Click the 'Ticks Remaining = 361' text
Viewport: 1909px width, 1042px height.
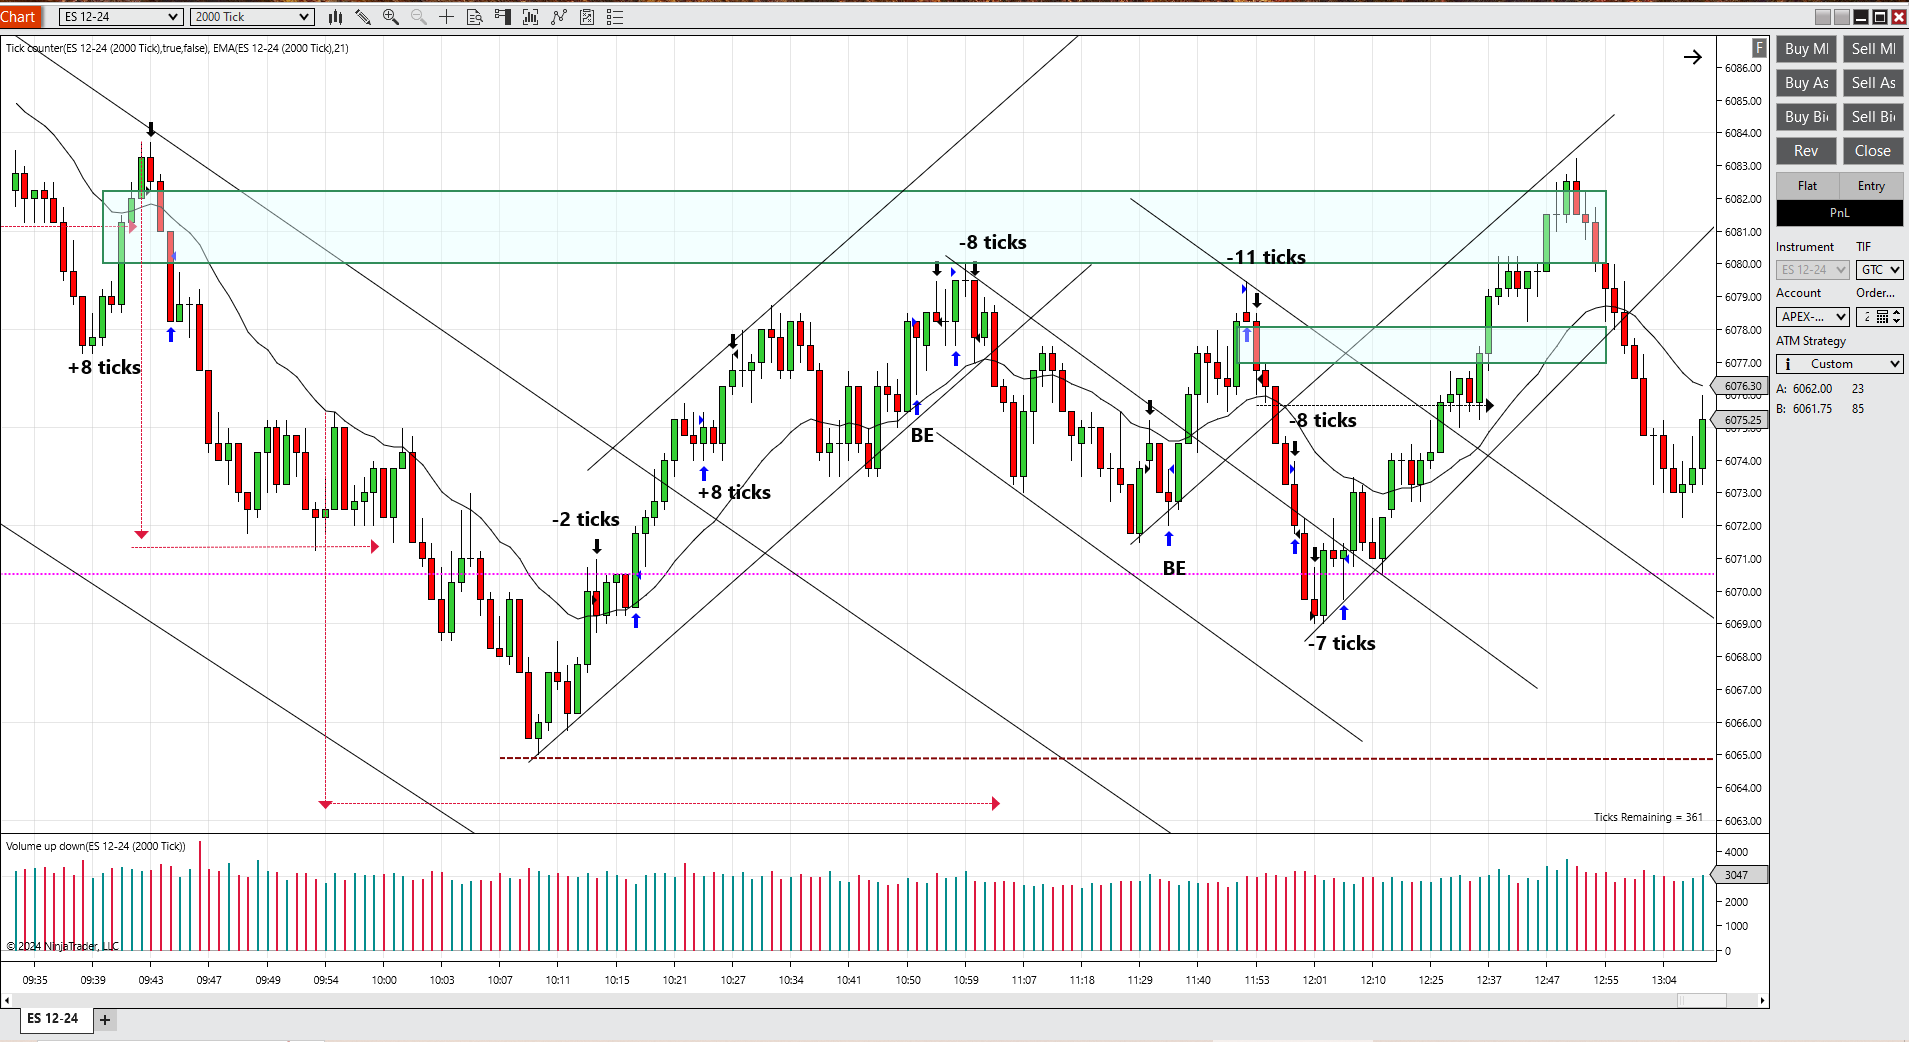coord(1648,817)
